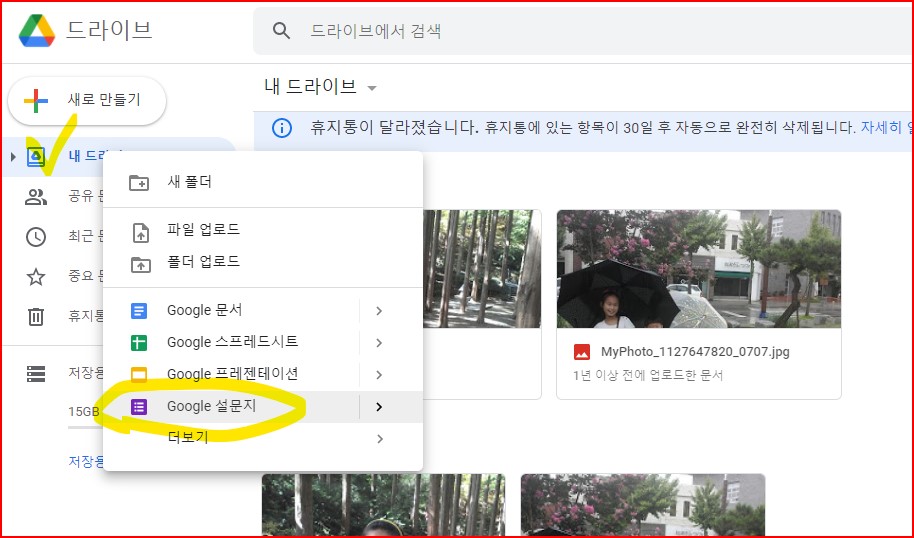The height and width of the screenshot is (538, 914).
Task: Choose 파일 업로드 from the menu
Action: coord(263,230)
